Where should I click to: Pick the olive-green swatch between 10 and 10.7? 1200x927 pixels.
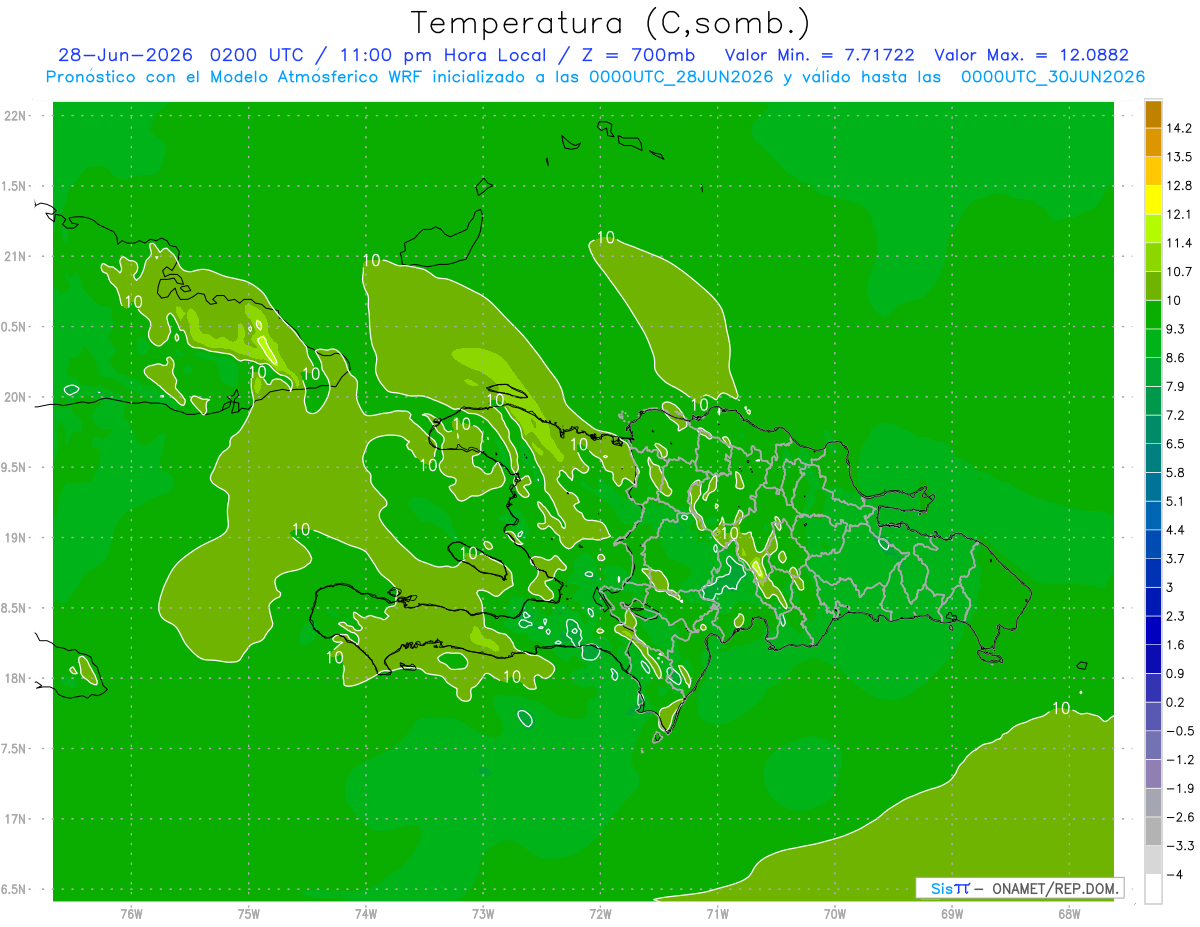tap(1153, 286)
